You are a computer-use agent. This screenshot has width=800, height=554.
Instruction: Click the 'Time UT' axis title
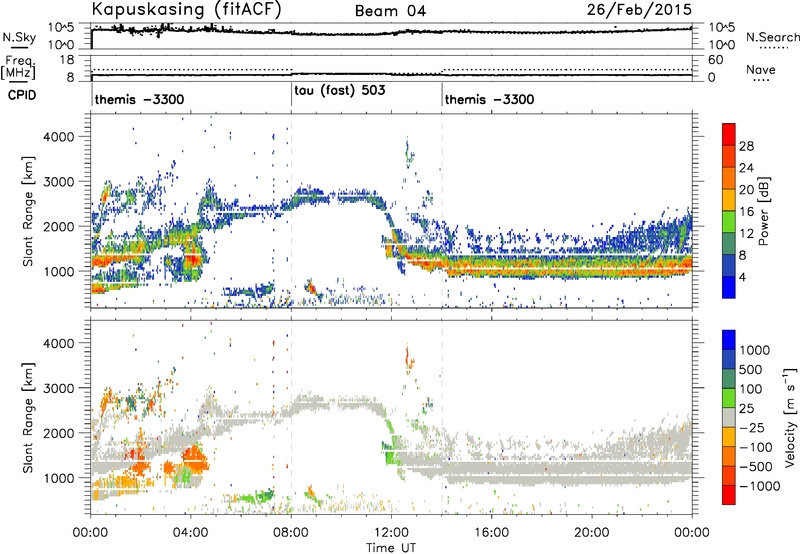391,548
